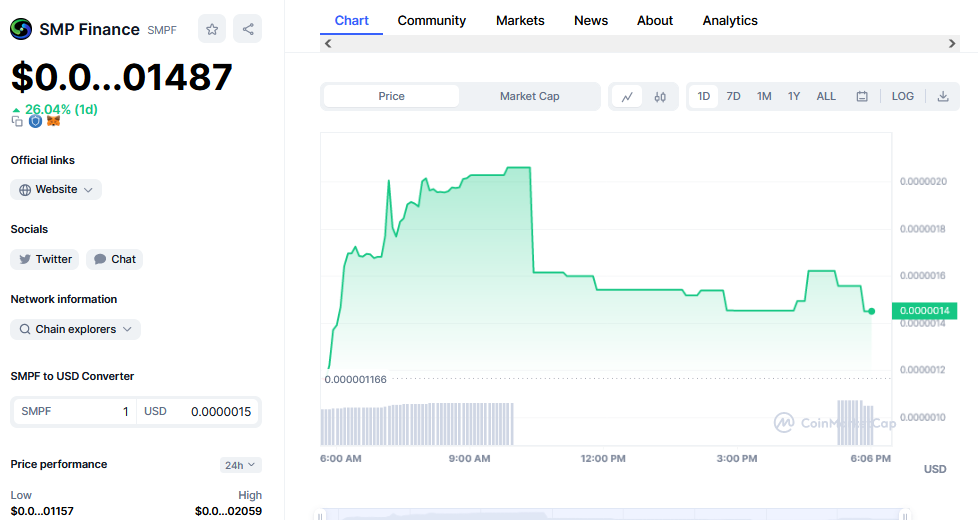Edit the SMPF amount field
Viewport: 978px width, 520px height.
click(x=75, y=412)
